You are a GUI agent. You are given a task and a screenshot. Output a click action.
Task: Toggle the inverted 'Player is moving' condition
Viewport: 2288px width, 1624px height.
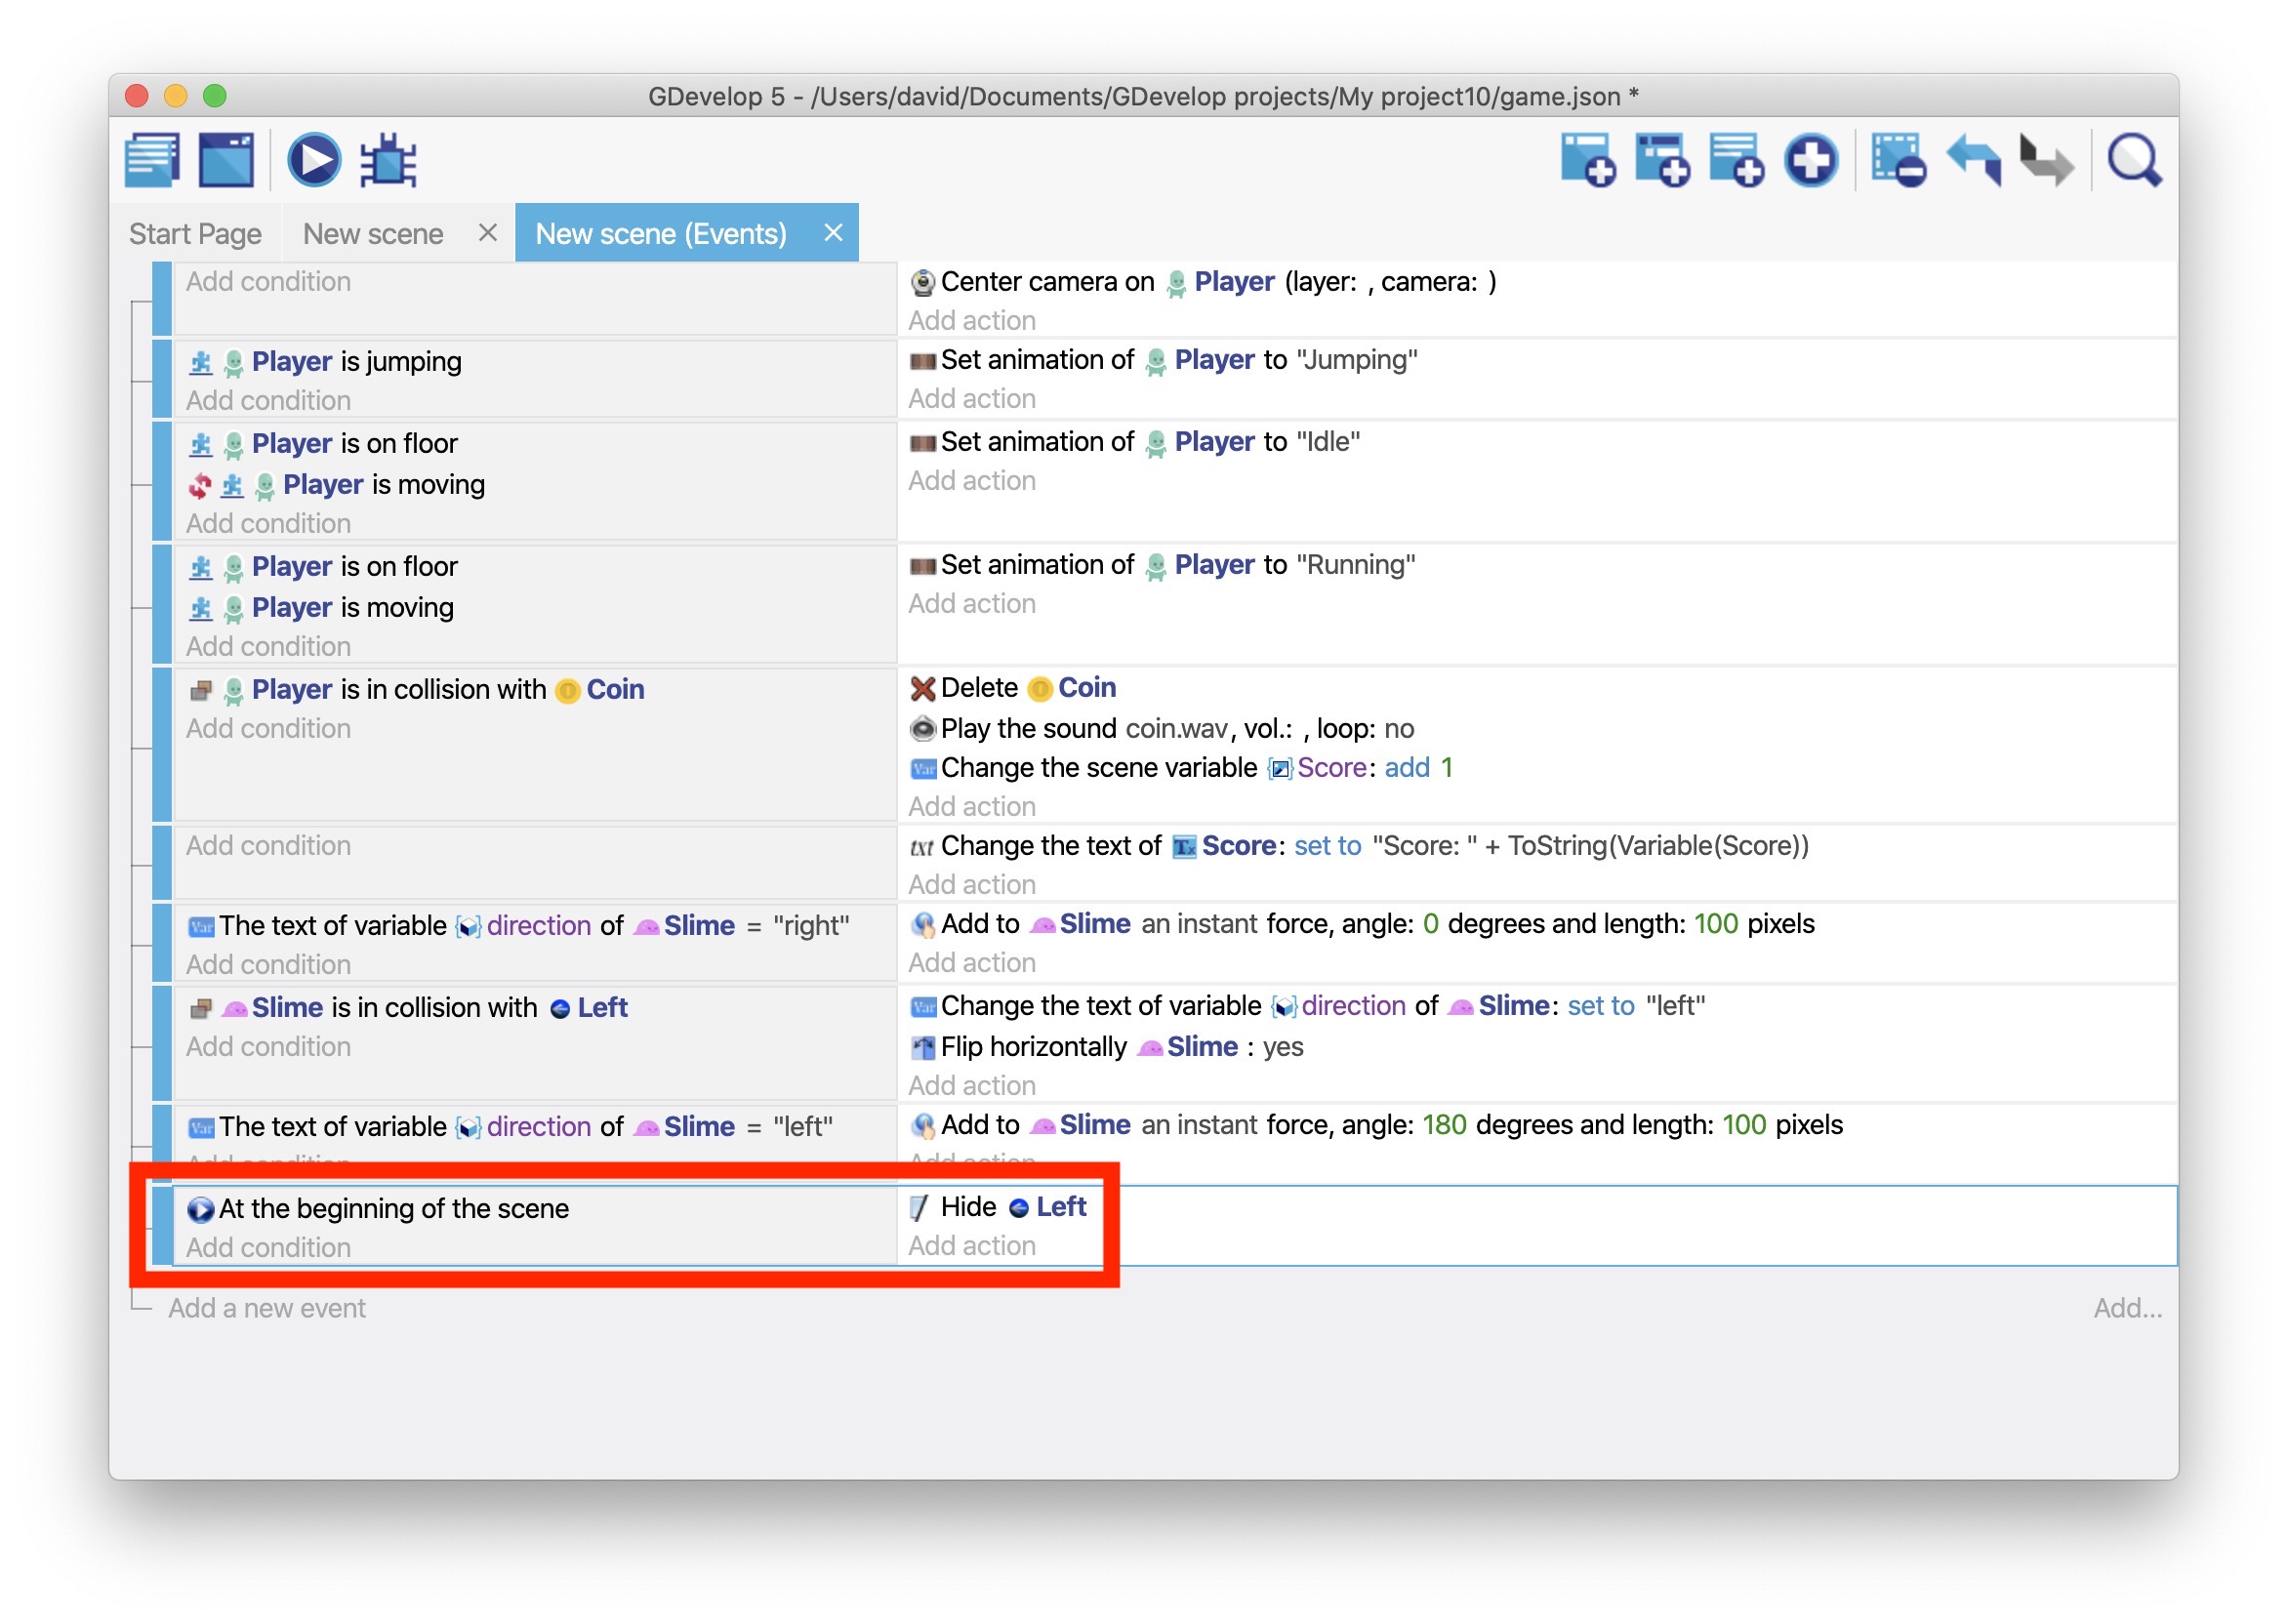pos(383,485)
